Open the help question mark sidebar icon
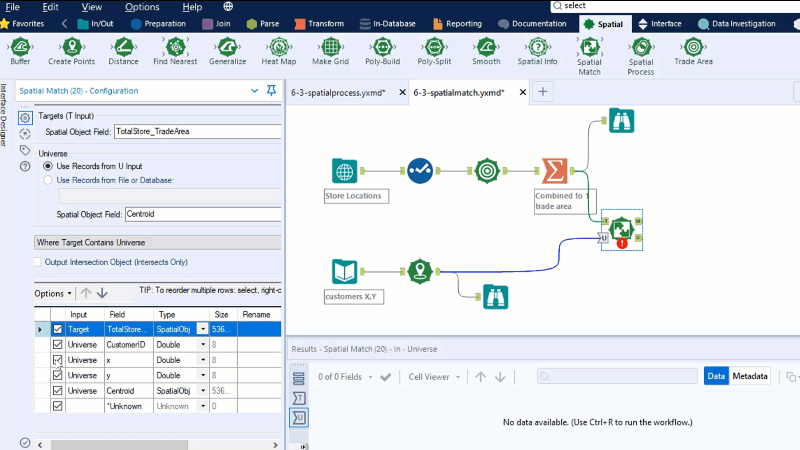Image resolution: width=800 pixels, height=450 pixels. pos(24,166)
